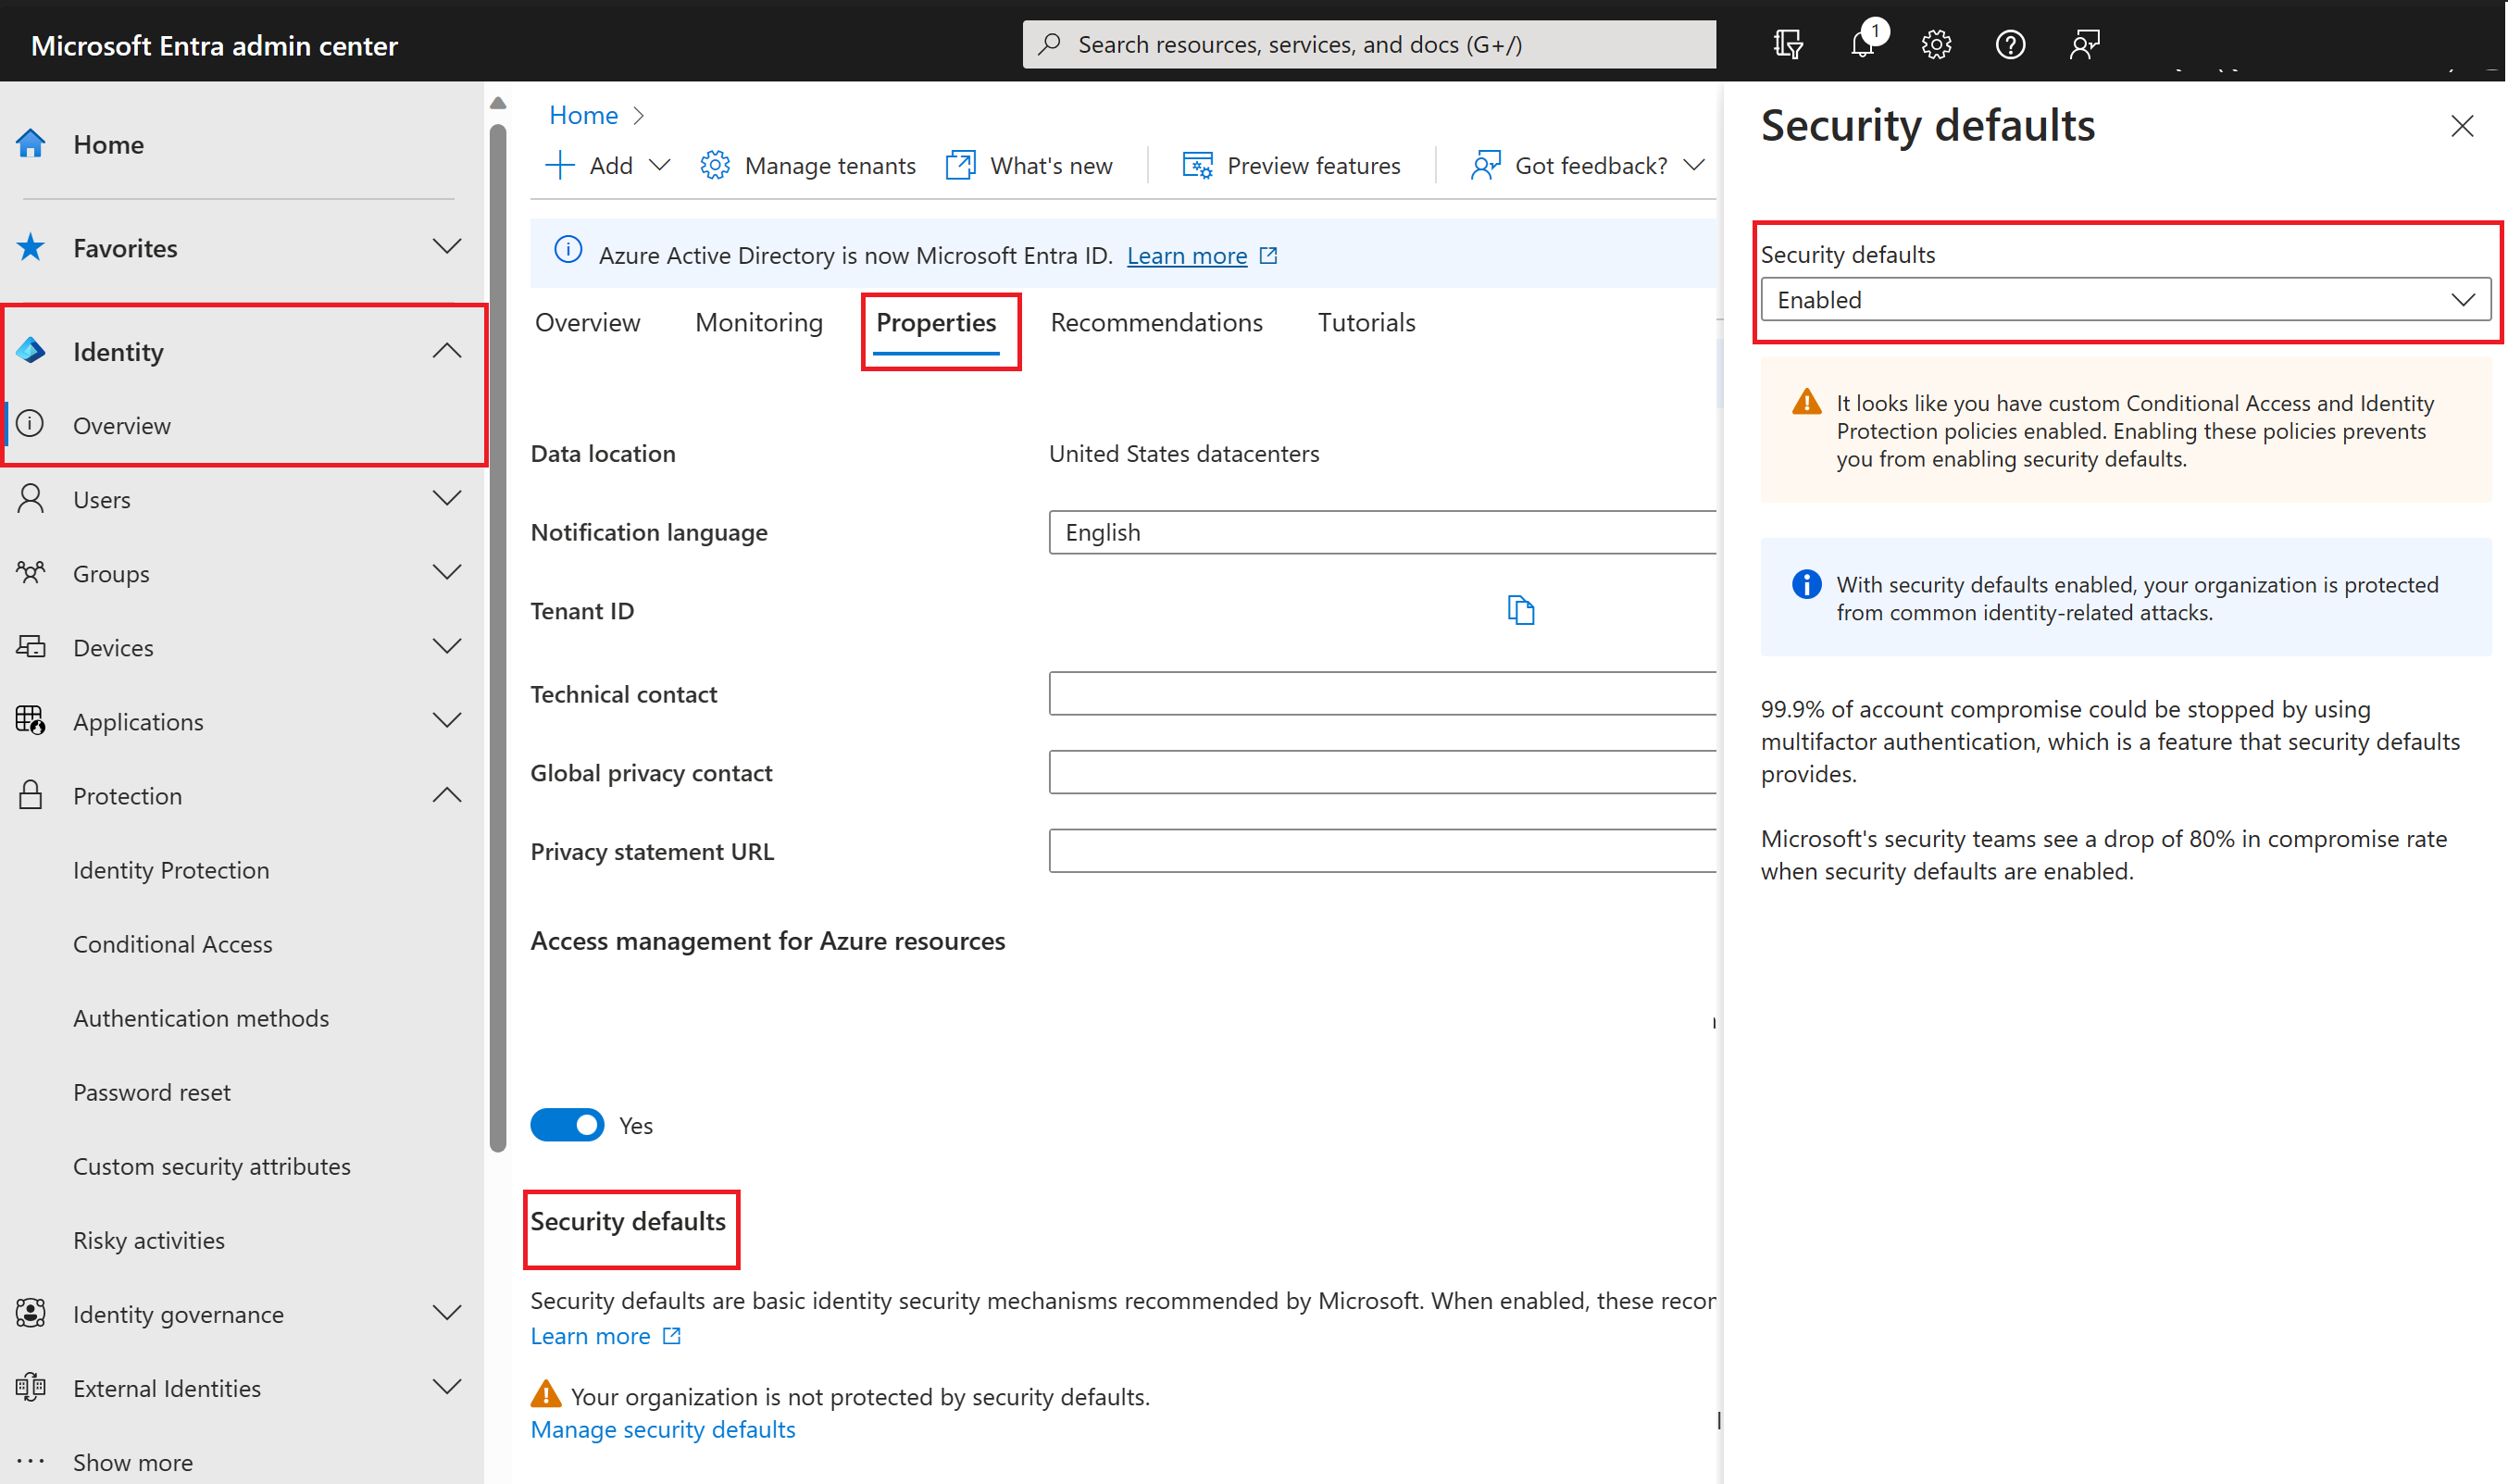Viewport: 2508px width, 1484px height.
Task: Toggle off access management for Azure resources
Action: pos(567,1124)
